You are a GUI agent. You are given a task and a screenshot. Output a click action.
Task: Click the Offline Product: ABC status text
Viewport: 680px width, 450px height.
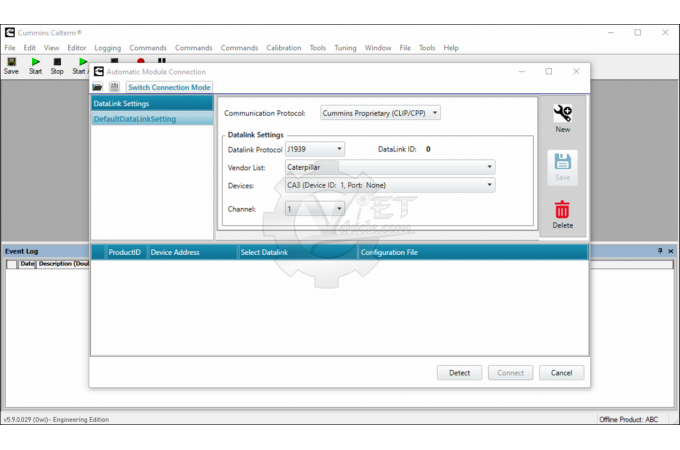[628, 420]
